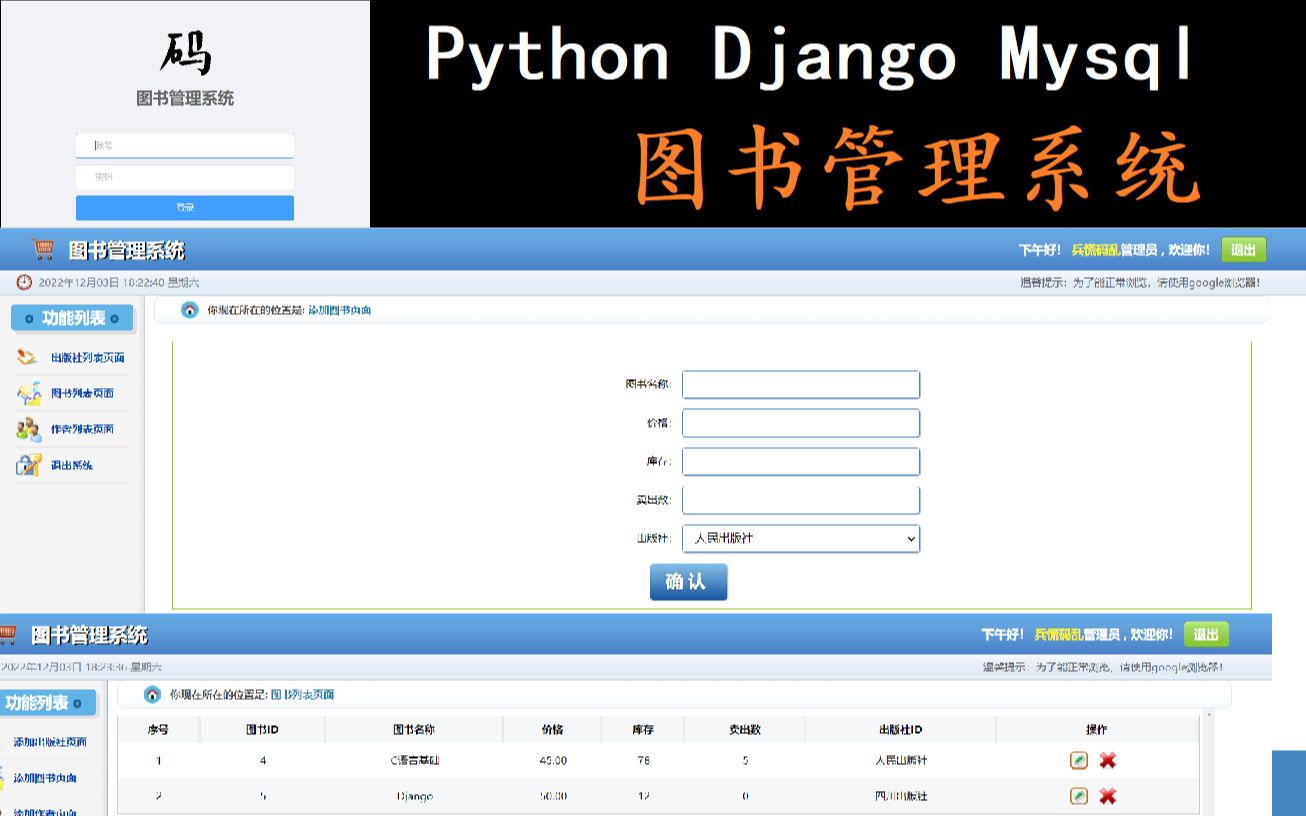
Task: Click the 库存 column header in table
Action: pyautogui.click(x=643, y=730)
